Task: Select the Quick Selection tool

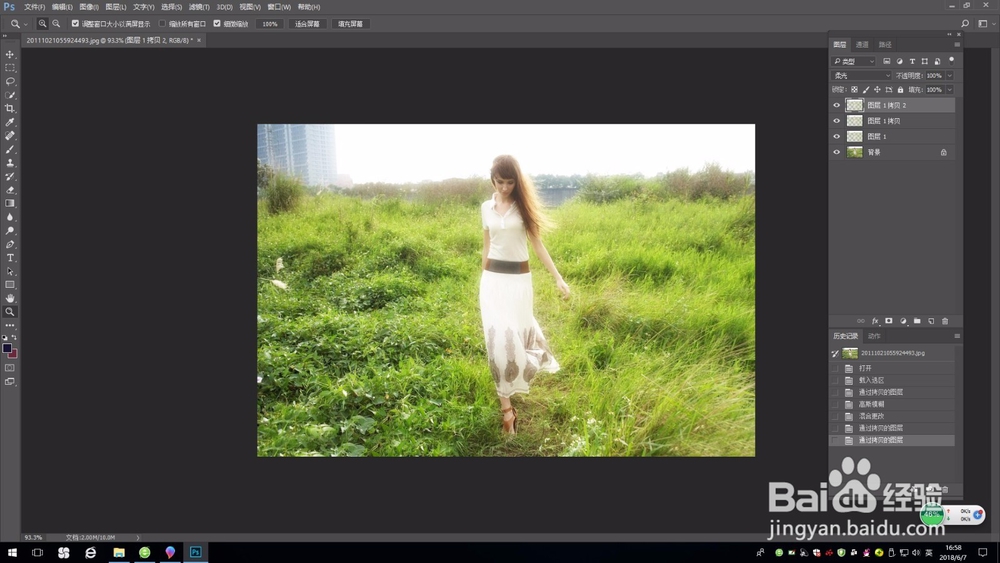Action: point(10,95)
